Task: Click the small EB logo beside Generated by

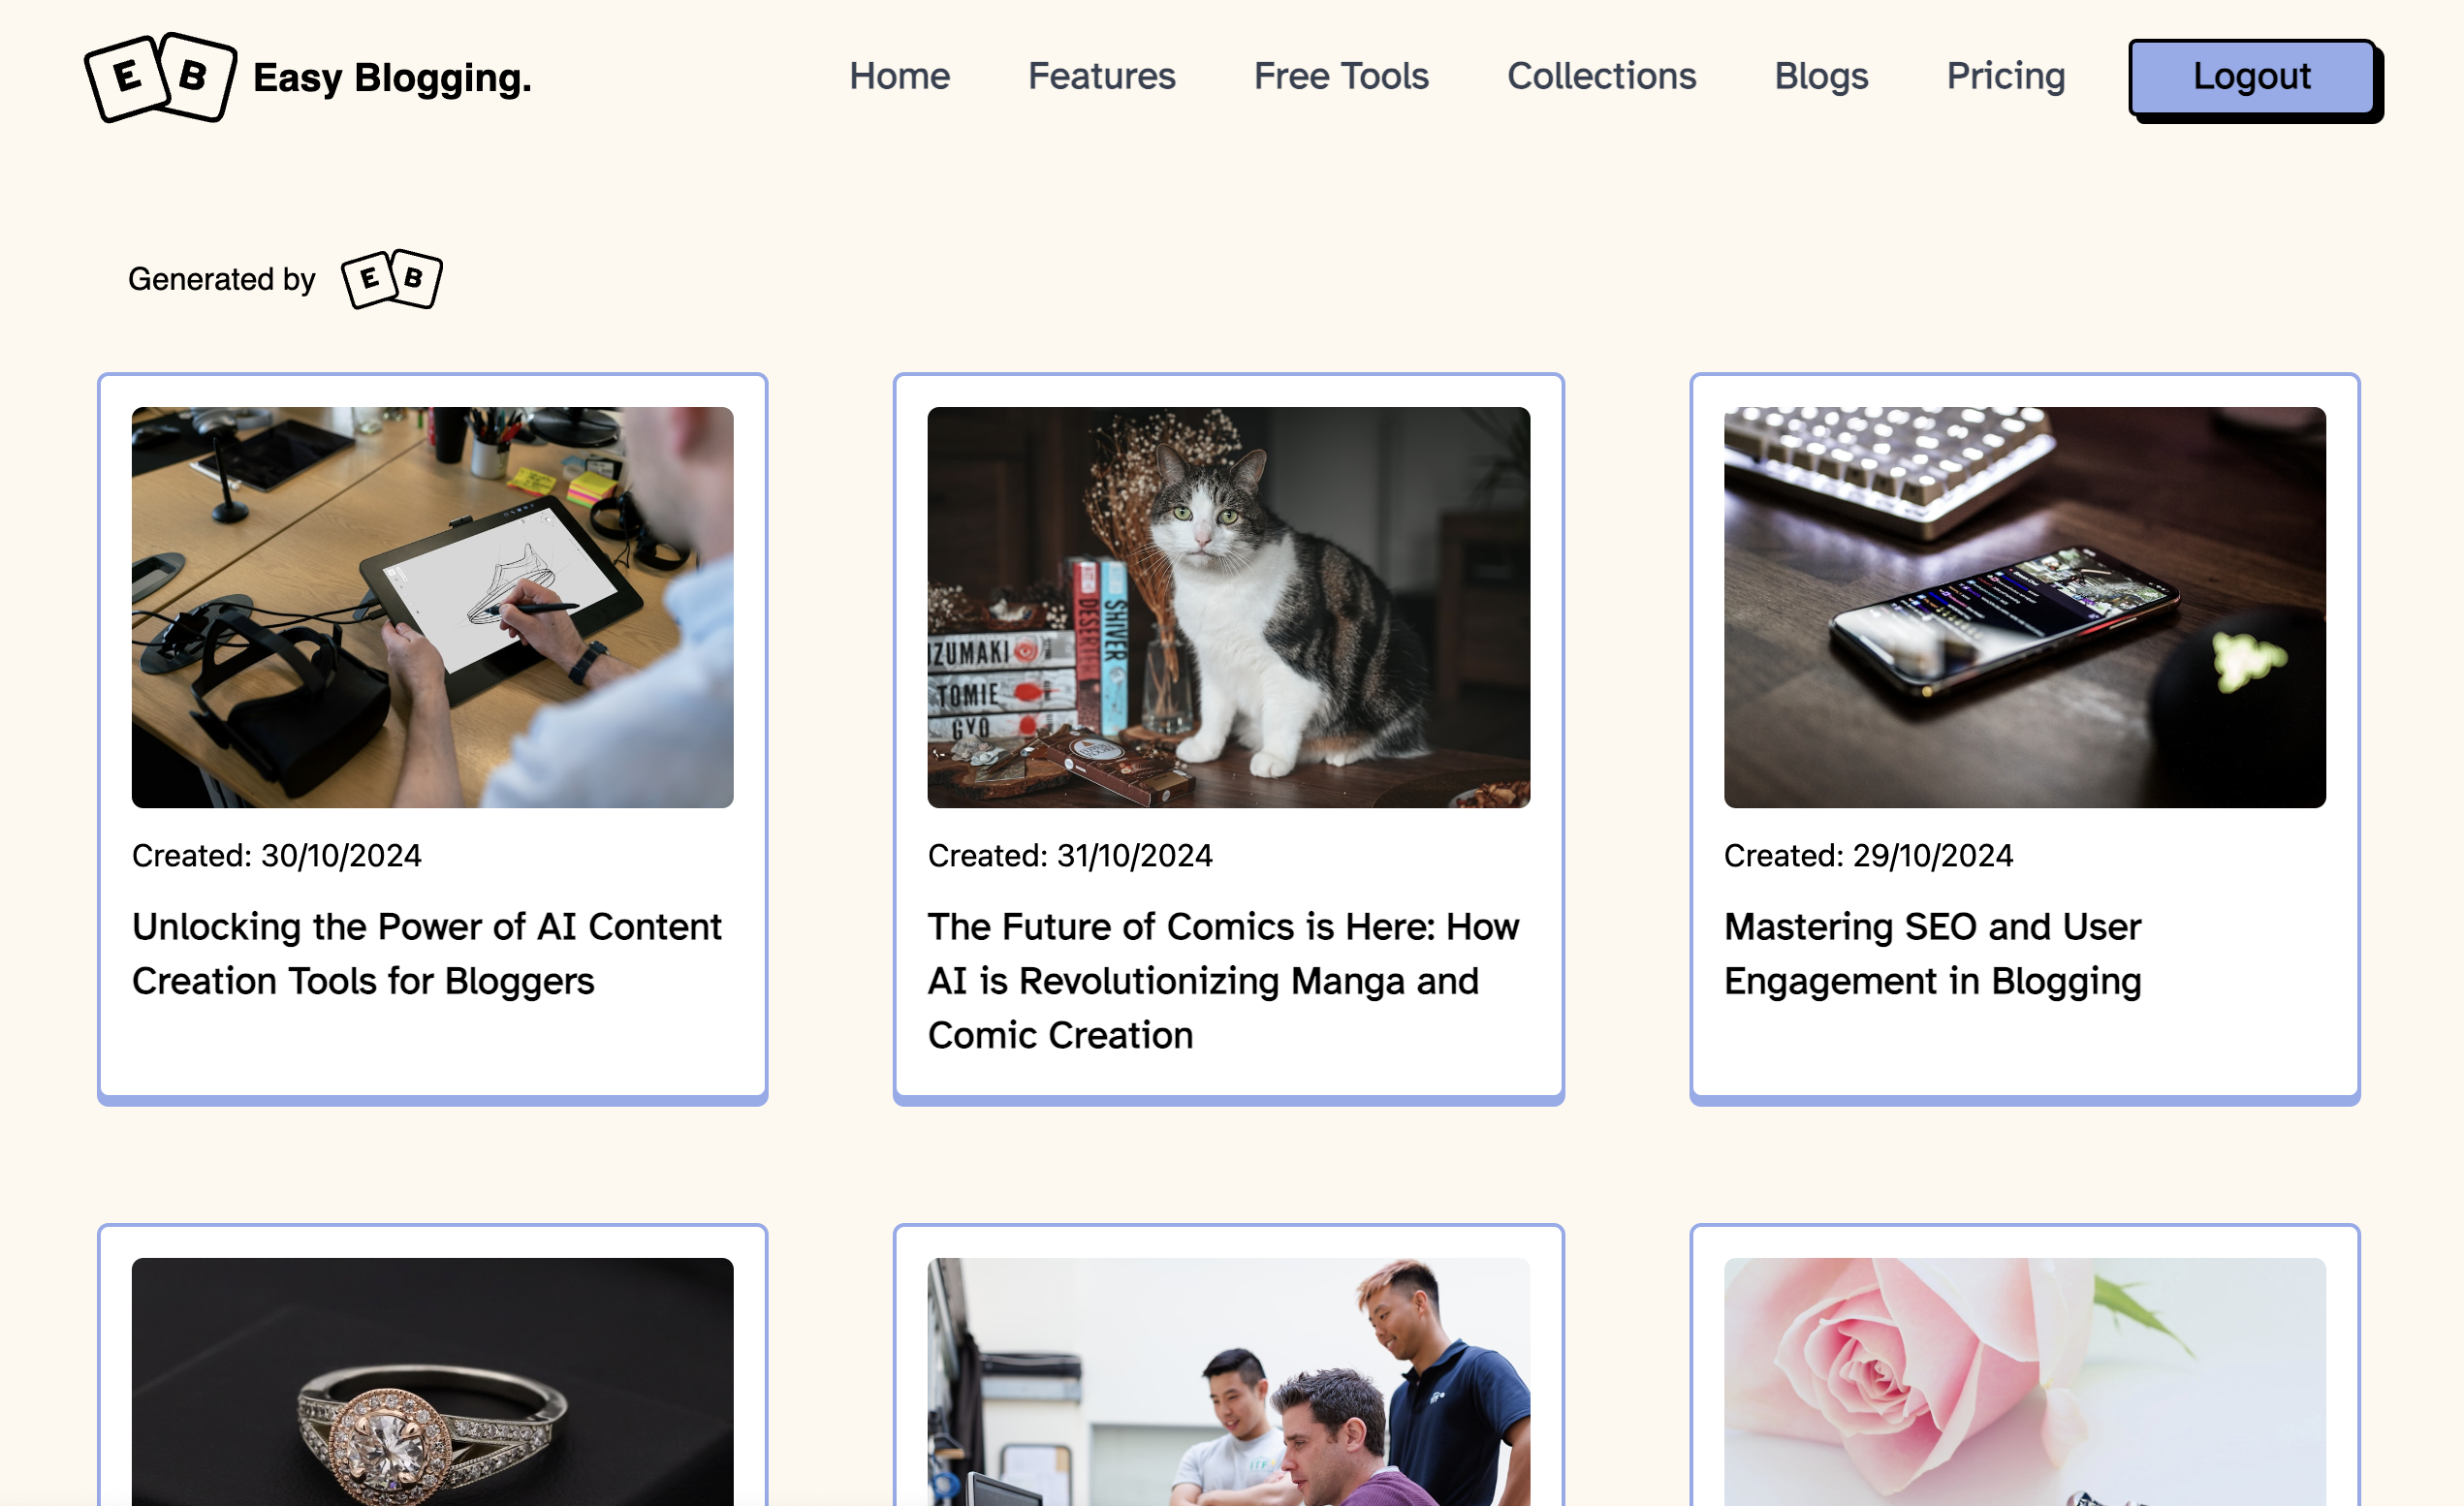Action: tap(391, 279)
